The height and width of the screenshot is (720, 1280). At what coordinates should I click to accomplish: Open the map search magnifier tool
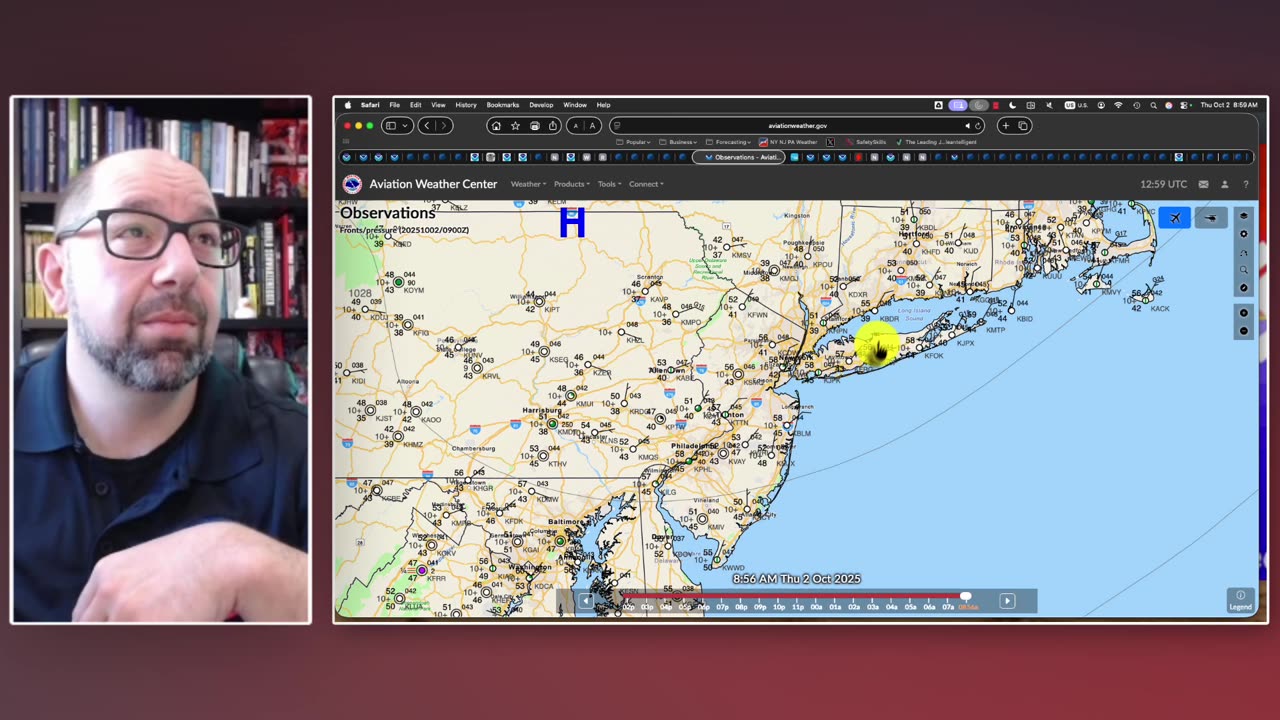(x=1244, y=270)
